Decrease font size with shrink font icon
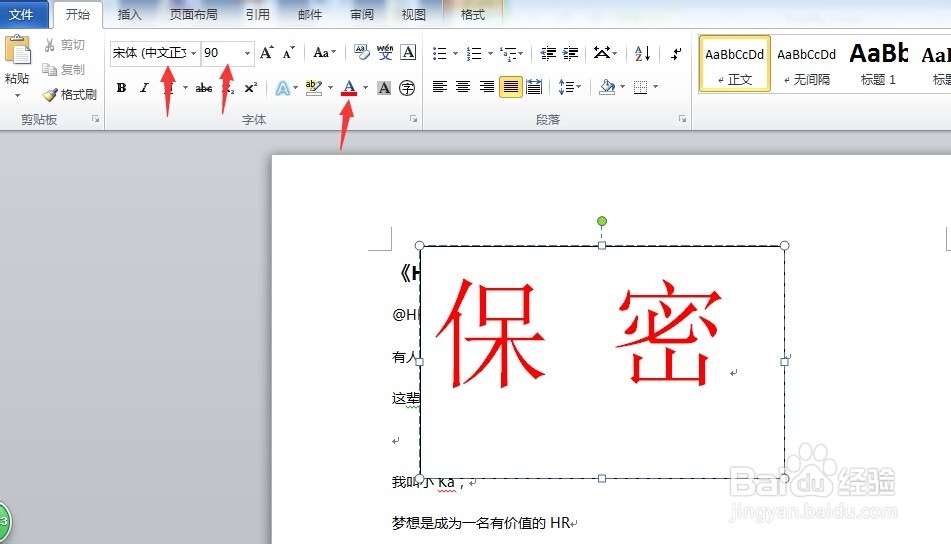The image size is (951, 544). [289, 53]
